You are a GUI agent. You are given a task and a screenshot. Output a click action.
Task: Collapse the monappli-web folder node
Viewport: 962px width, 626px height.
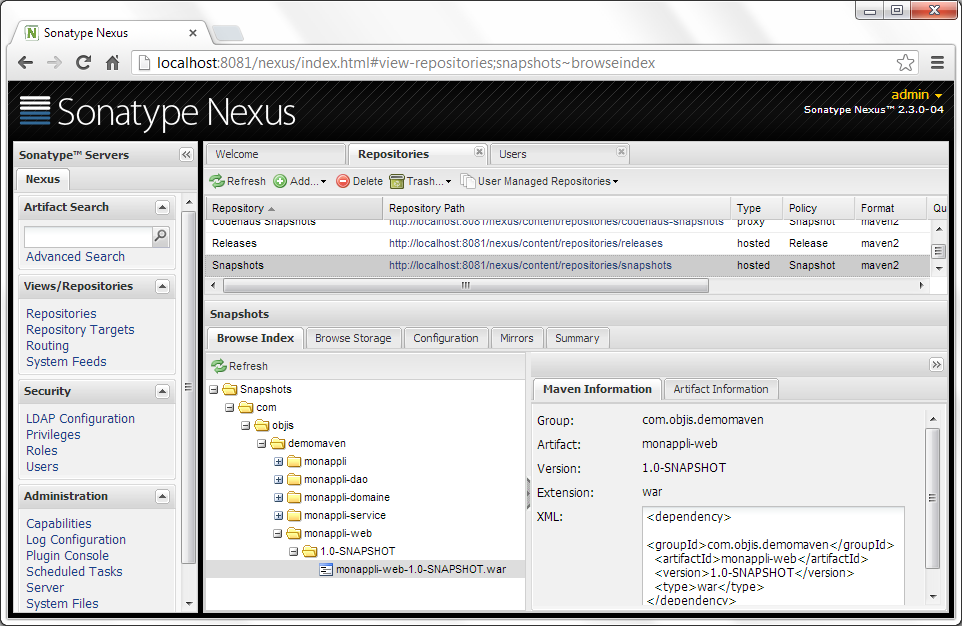tap(277, 533)
